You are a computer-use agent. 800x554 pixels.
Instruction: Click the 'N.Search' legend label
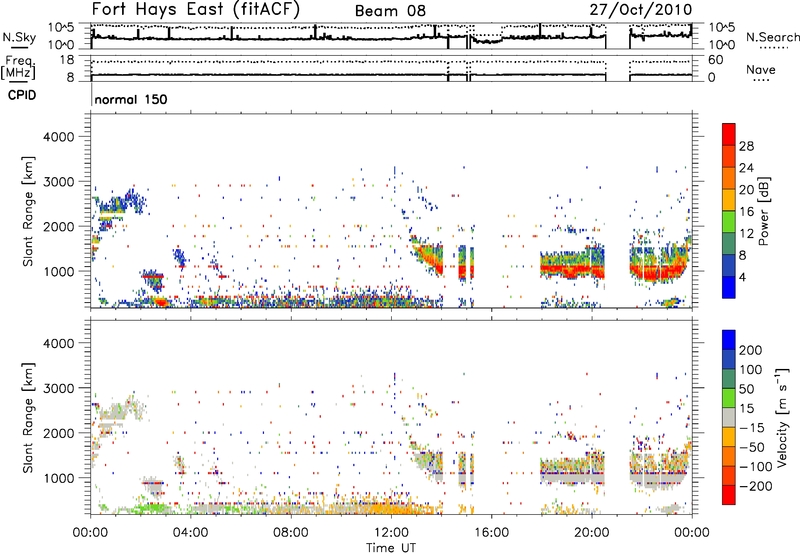[773, 37]
